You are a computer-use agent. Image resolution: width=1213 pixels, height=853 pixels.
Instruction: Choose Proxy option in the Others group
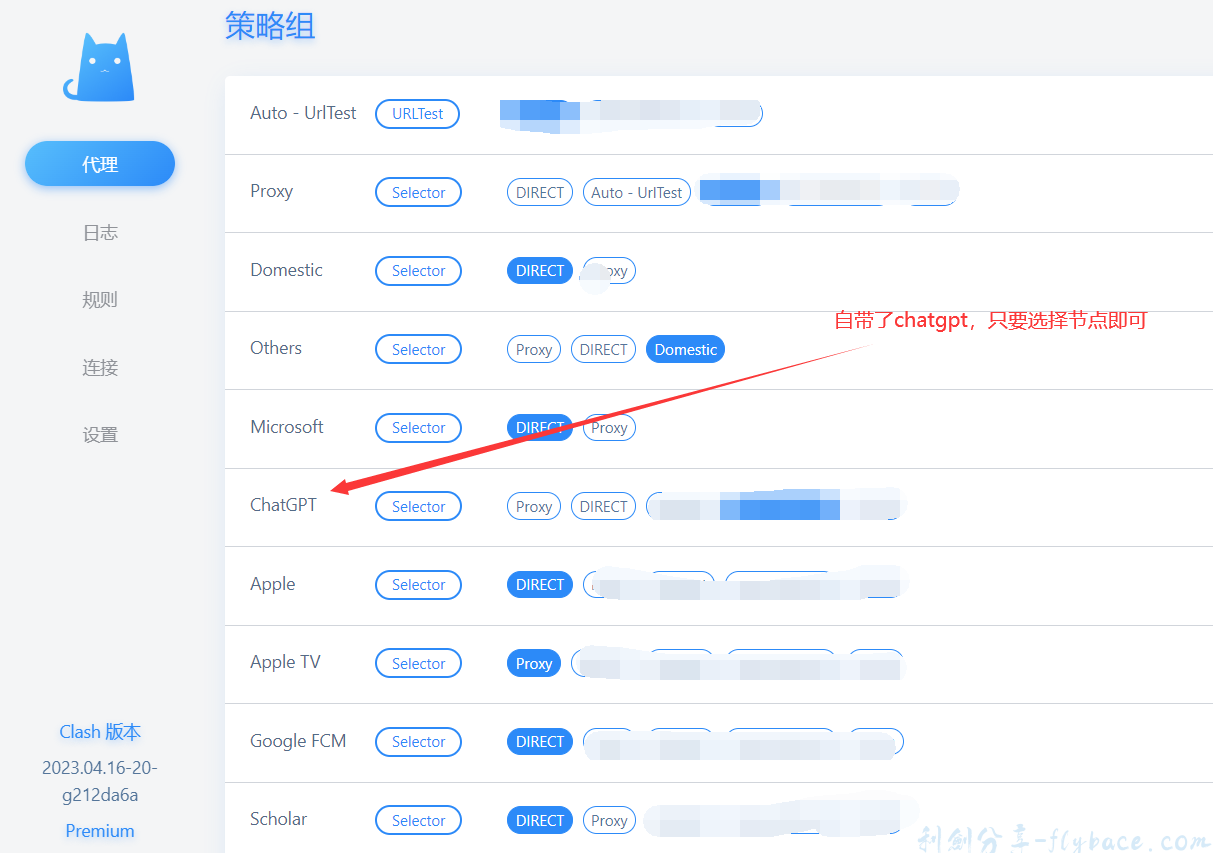534,349
